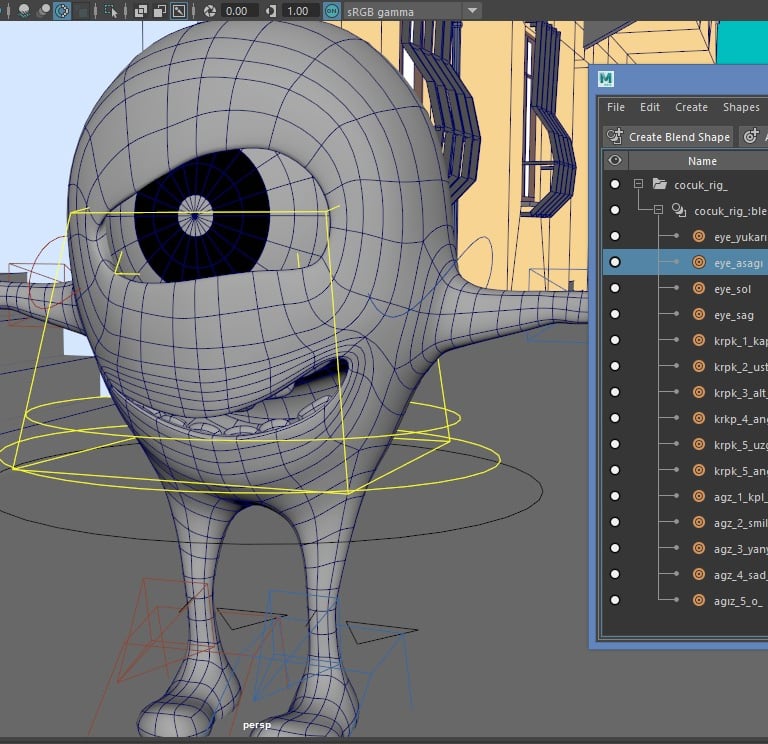Click the cocuk_rig_ blend shape deformer icon
Viewport: 768px width, 744px height.
click(679, 210)
